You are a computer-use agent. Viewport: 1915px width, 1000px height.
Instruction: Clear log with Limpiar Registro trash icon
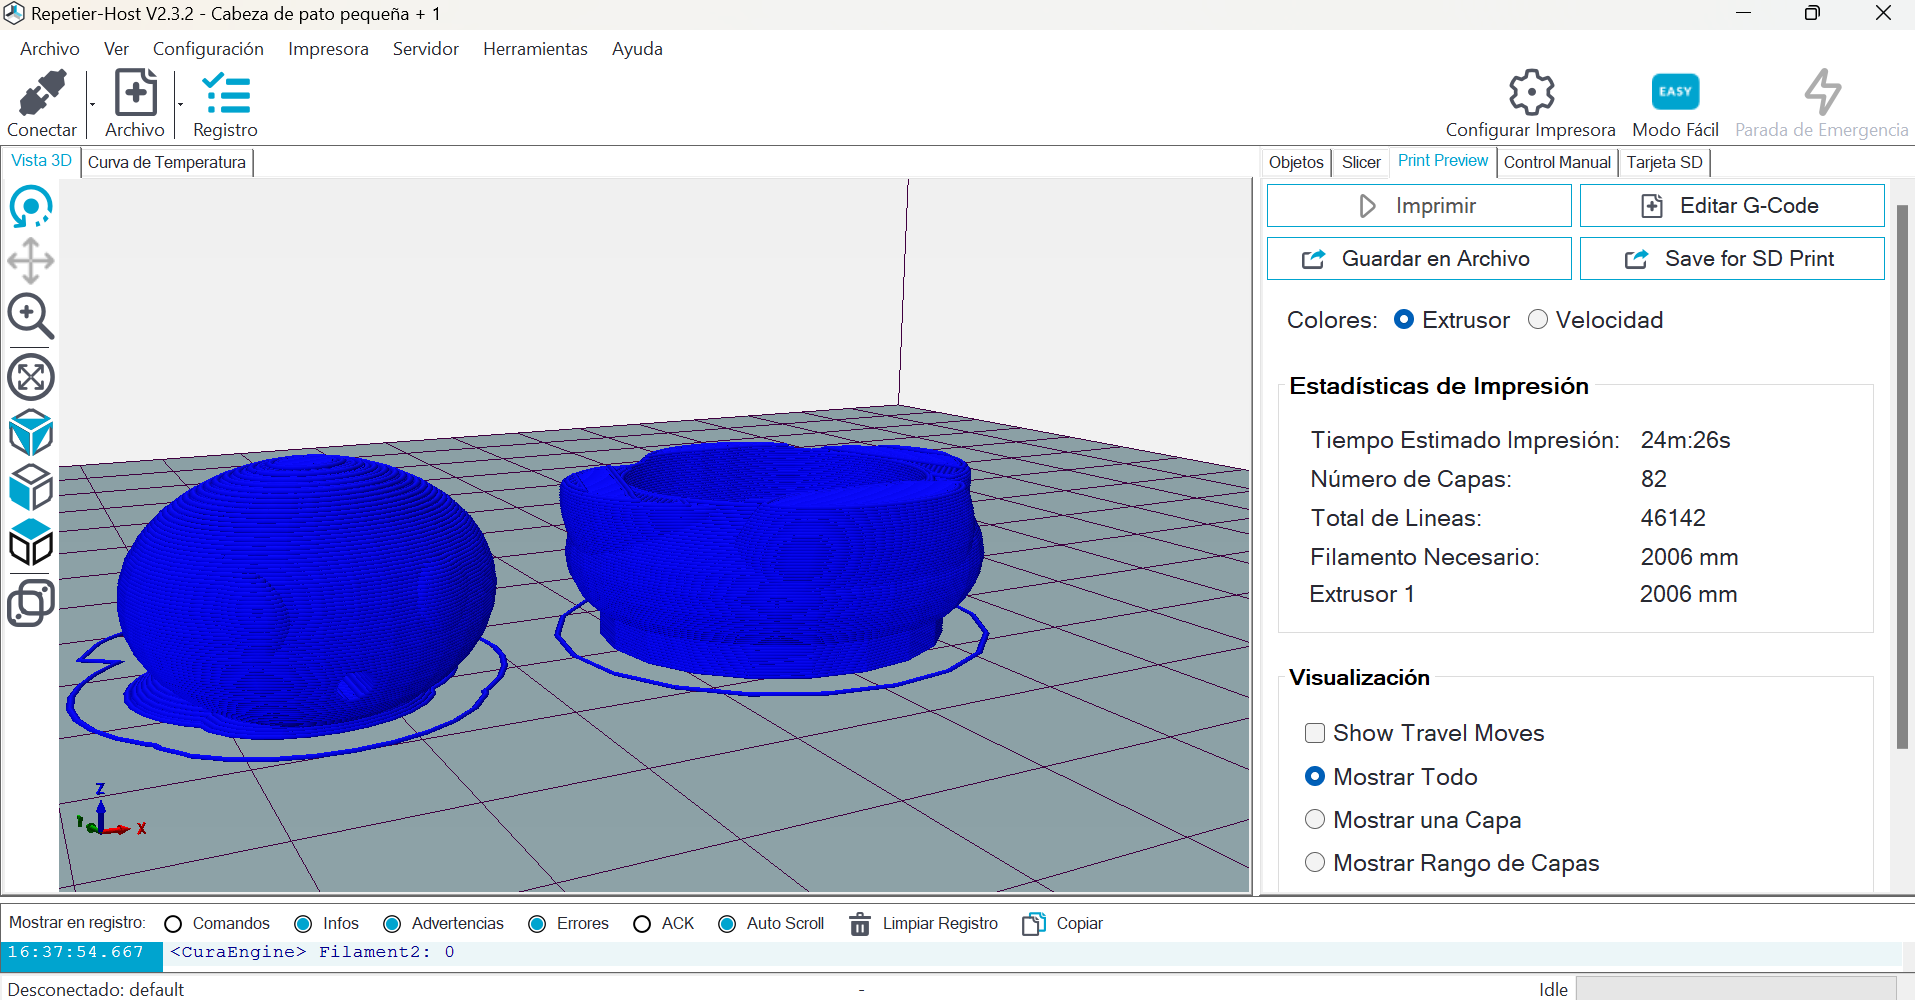pyautogui.click(x=860, y=924)
